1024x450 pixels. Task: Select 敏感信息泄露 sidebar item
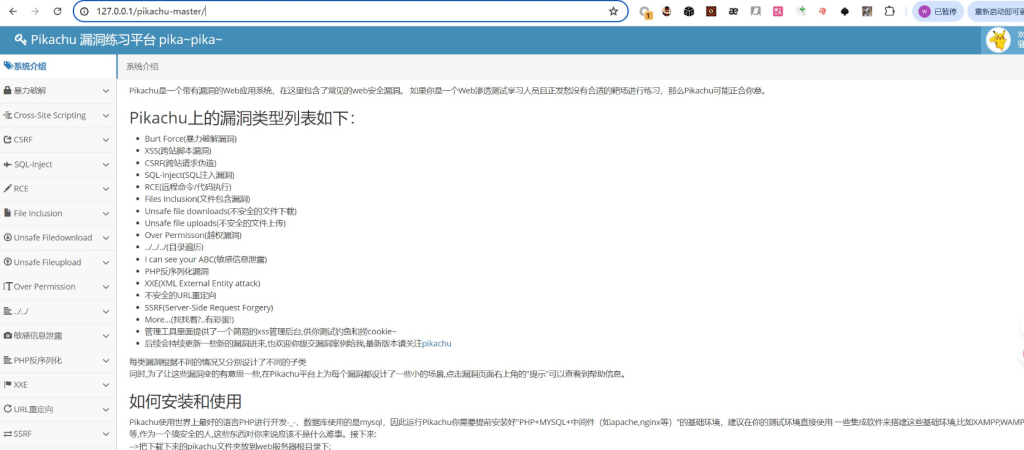pyautogui.click(x=58, y=336)
